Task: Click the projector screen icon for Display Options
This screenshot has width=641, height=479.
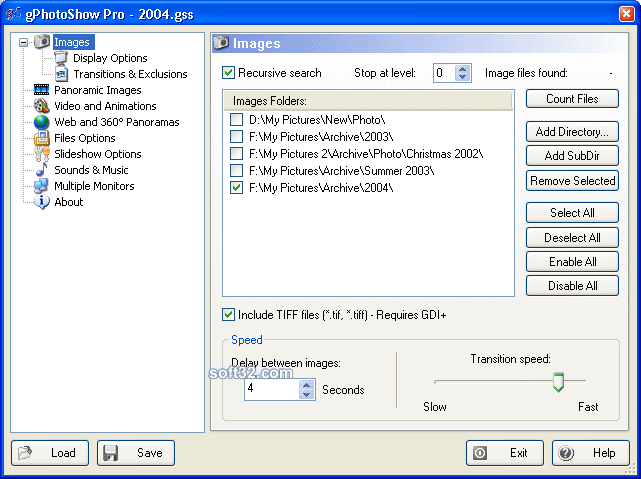Action: tap(61, 58)
